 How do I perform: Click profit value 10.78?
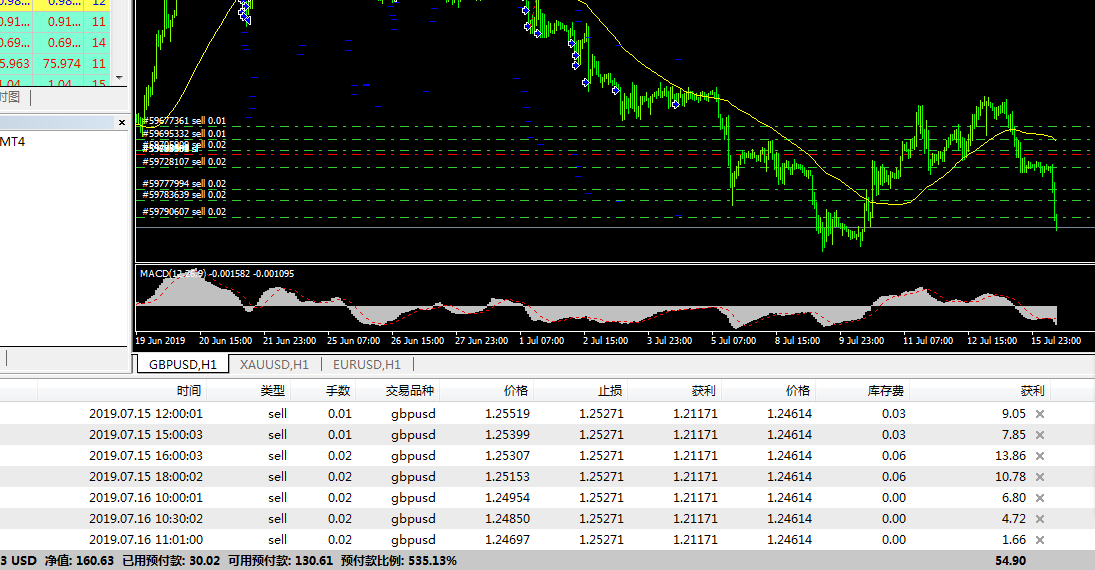pyautogui.click(x=1011, y=476)
